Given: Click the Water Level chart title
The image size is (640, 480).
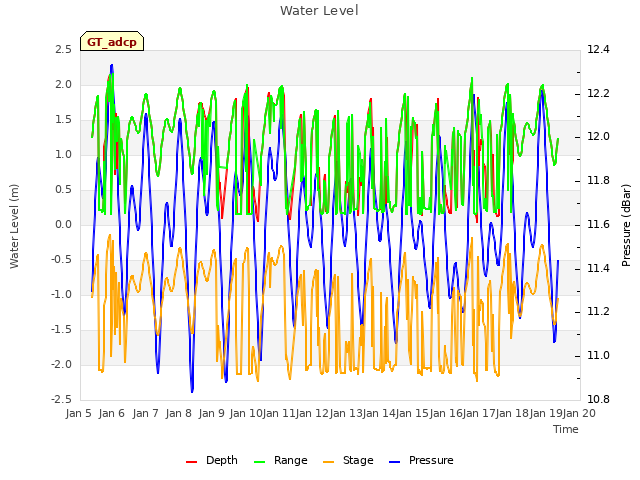Looking at the screenshot, I should (x=319, y=10).
